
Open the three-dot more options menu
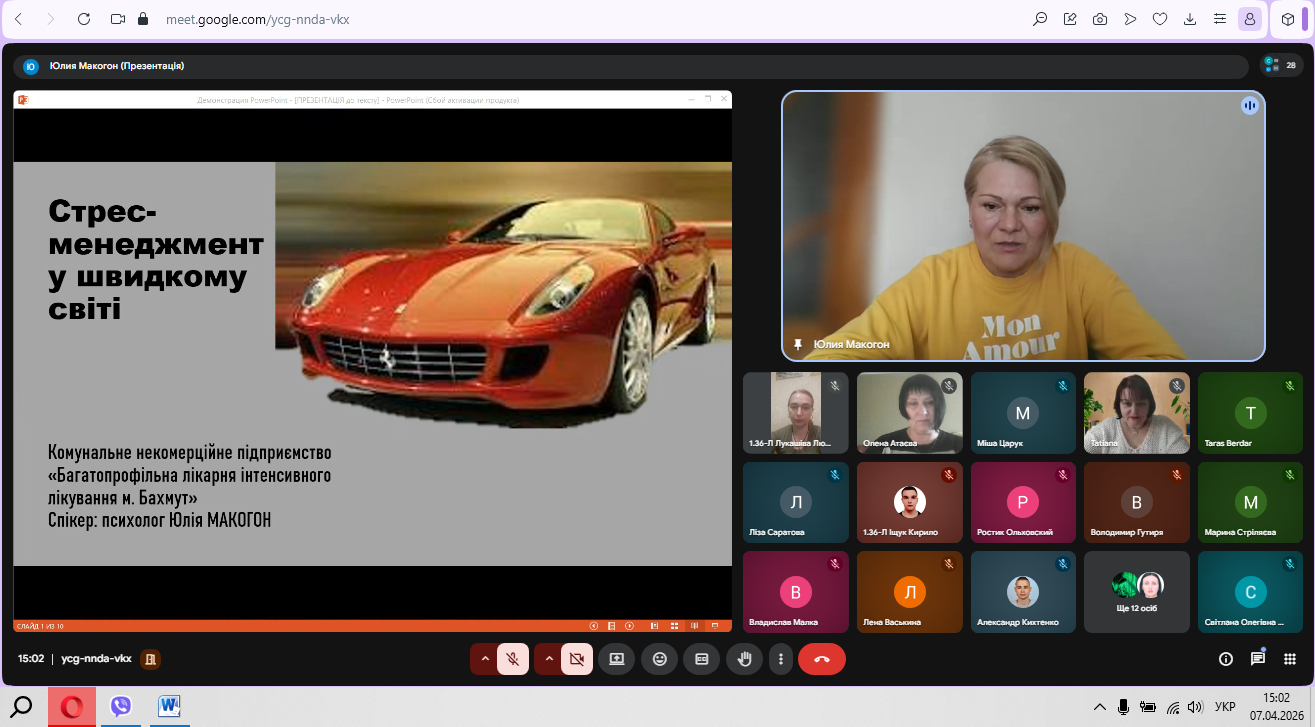780,659
